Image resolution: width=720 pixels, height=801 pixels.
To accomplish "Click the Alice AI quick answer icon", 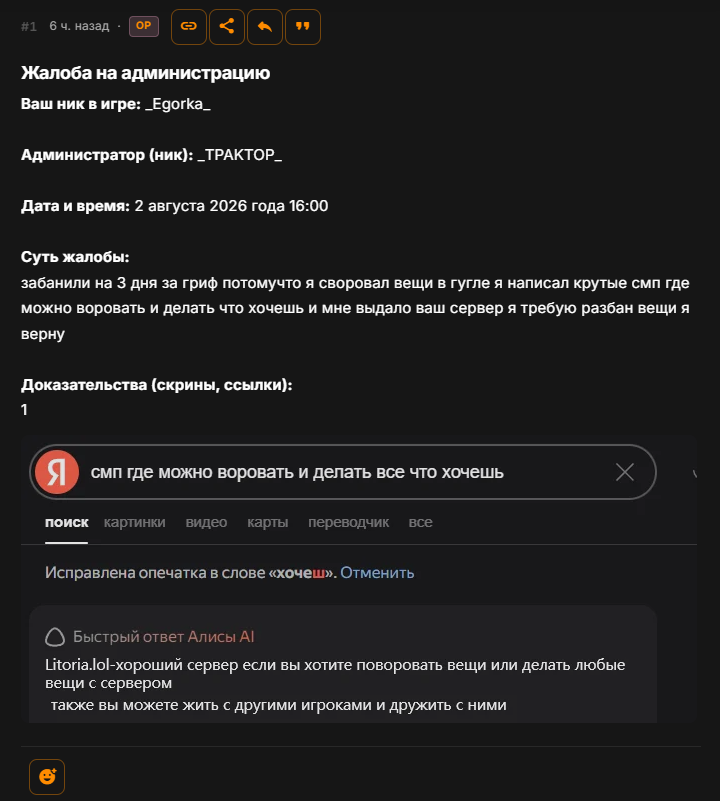I will pyautogui.click(x=55, y=637).
